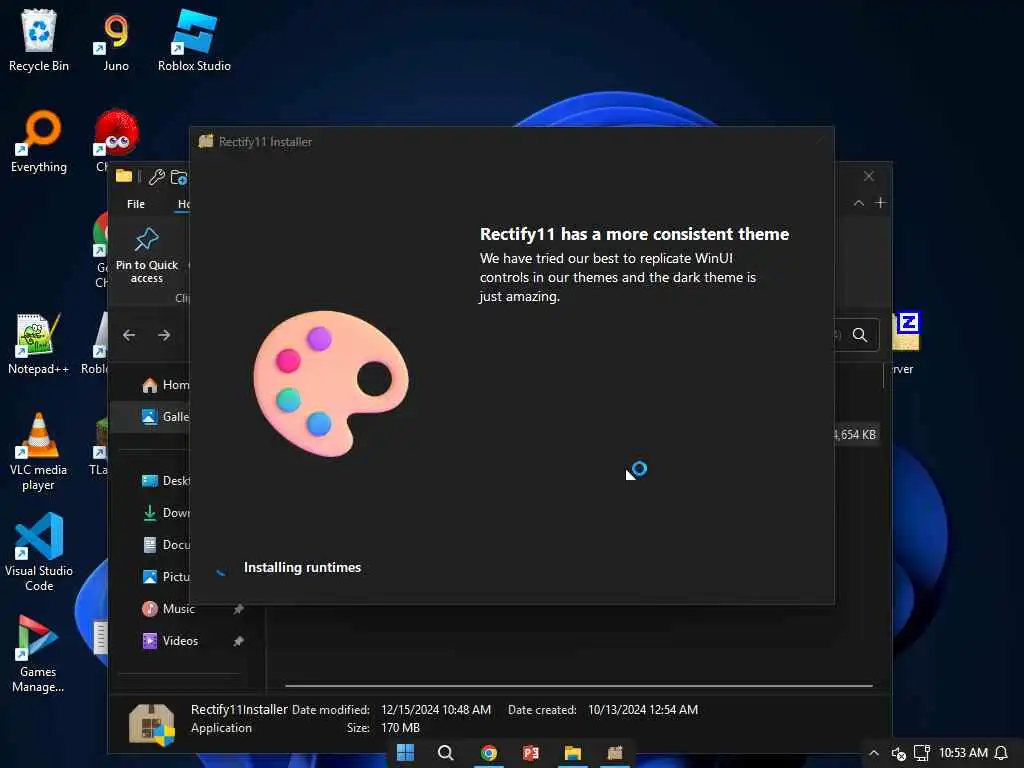Screen dimensions: 1024x768
Task: Show hidden system tray icons
Action: pyautogui.click(x=874, y=753)
